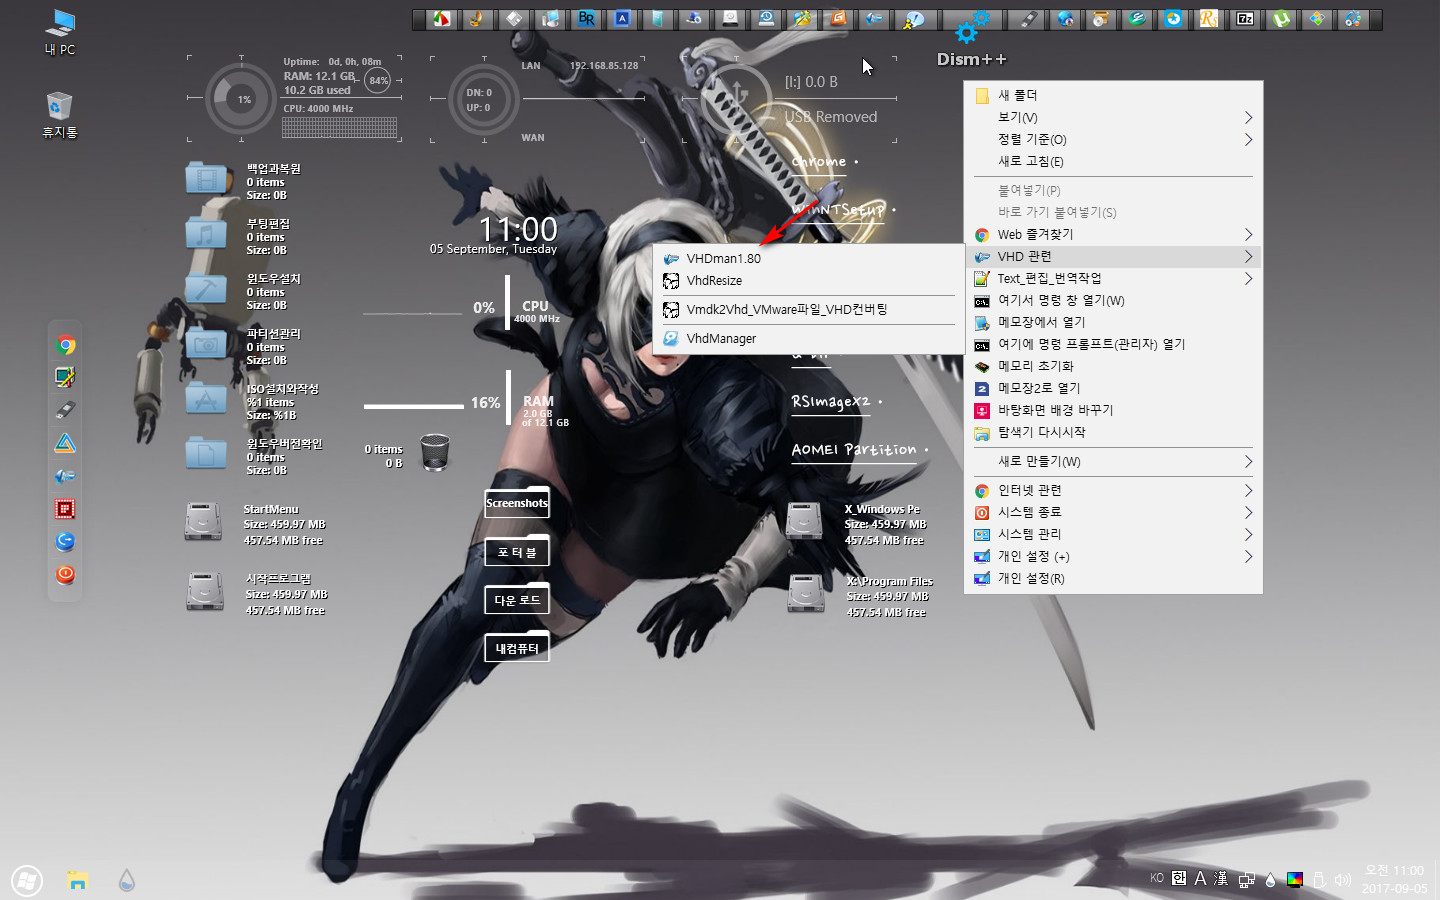The width and height of the screenshot is (1440, 900).
Task: Click the RAM usage bar
Action: [414, 406]
